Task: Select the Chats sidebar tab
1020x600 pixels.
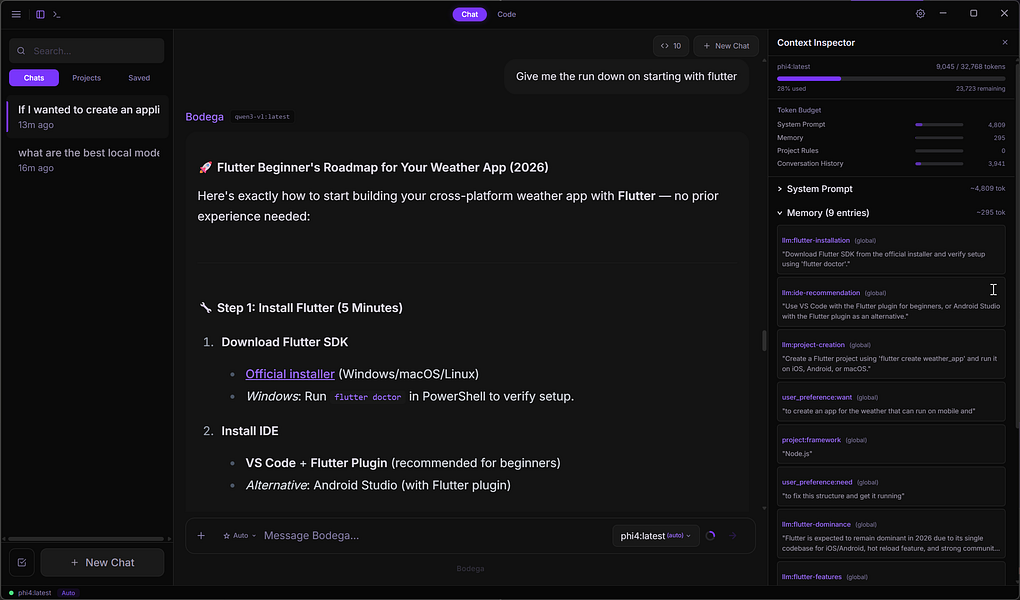Action: coord(34,78)
